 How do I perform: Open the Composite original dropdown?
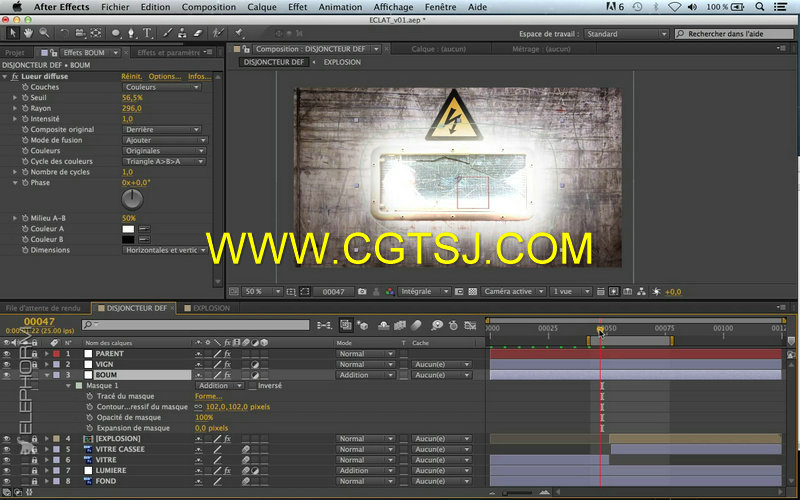tap(162, 130)
